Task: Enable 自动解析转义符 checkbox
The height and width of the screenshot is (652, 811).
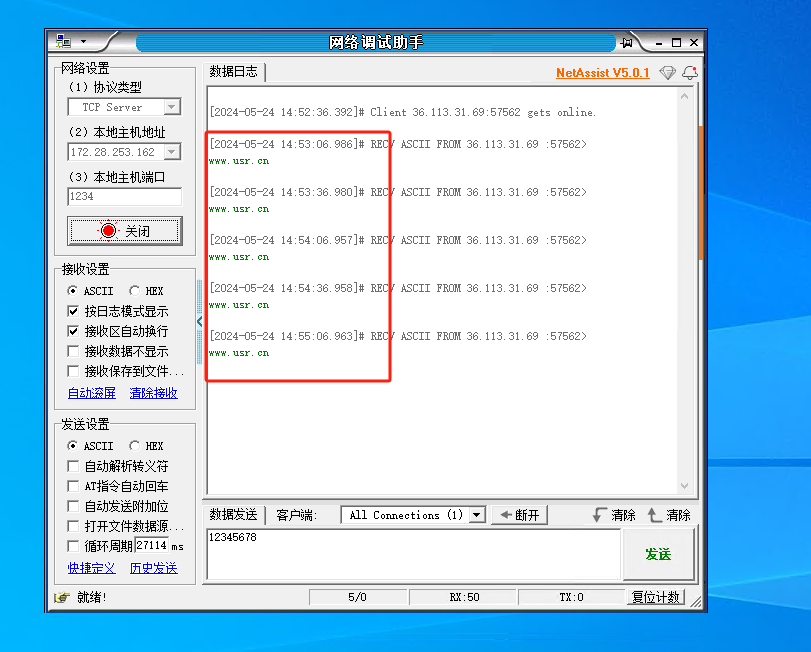Action: click(73, 466)
